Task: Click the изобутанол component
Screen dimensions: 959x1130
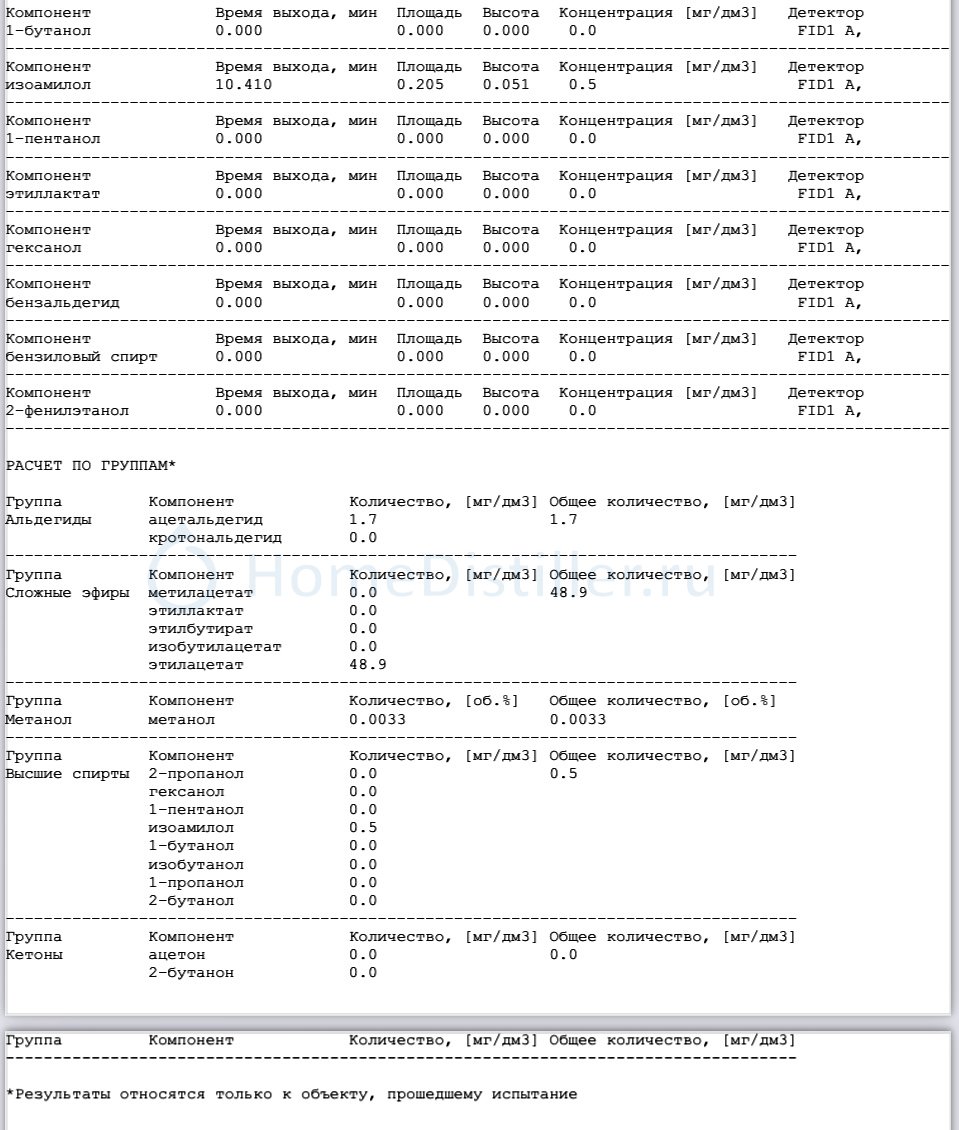Action: pos(196,865)
